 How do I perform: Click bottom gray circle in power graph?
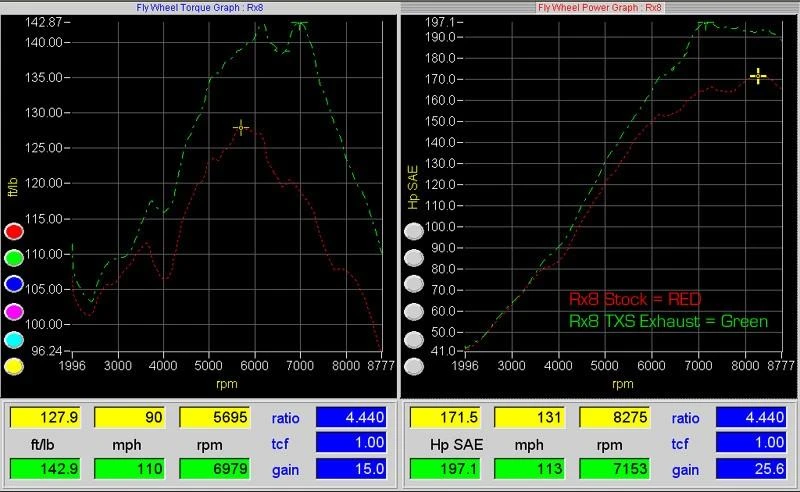click(413, 366)
